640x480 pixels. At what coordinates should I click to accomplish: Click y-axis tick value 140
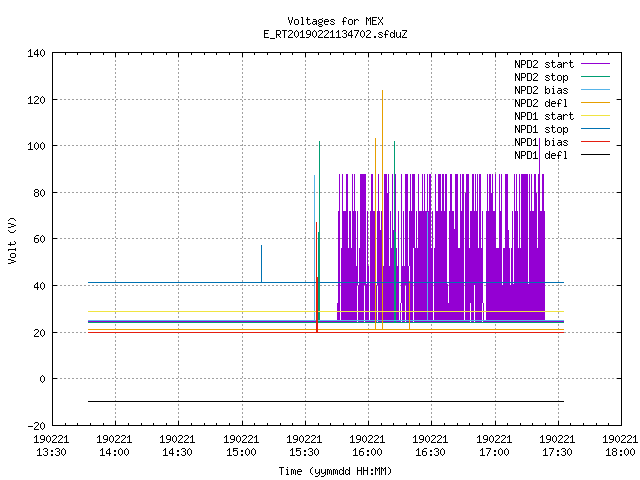[x=36, y=53]
